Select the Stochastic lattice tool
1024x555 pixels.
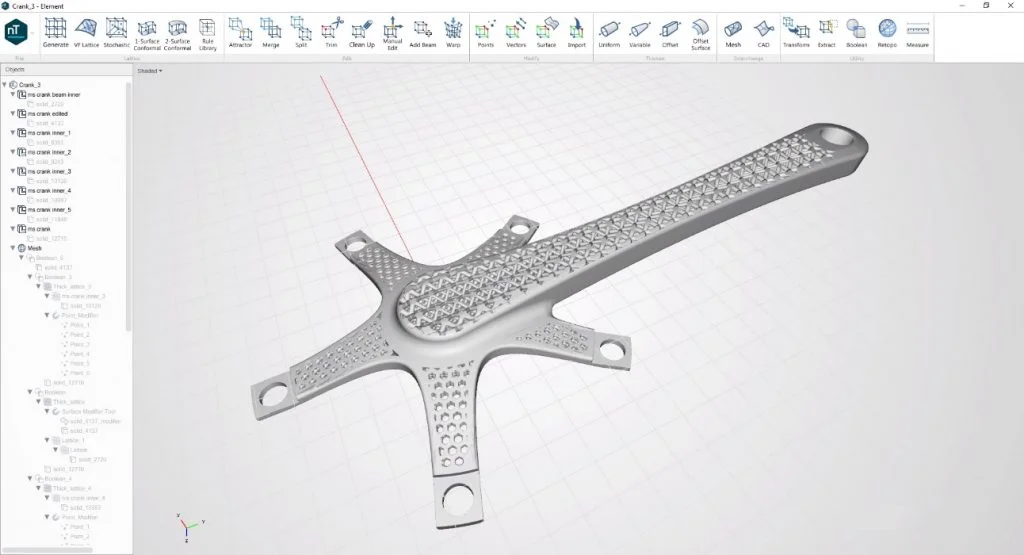[x=117, y=32]
